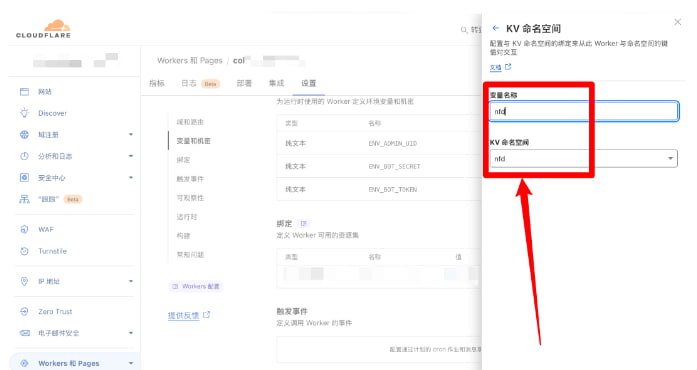Open 可观察性 in settings submenu
The height and width of the screenshot is (370, 697).
pos(190,198)
